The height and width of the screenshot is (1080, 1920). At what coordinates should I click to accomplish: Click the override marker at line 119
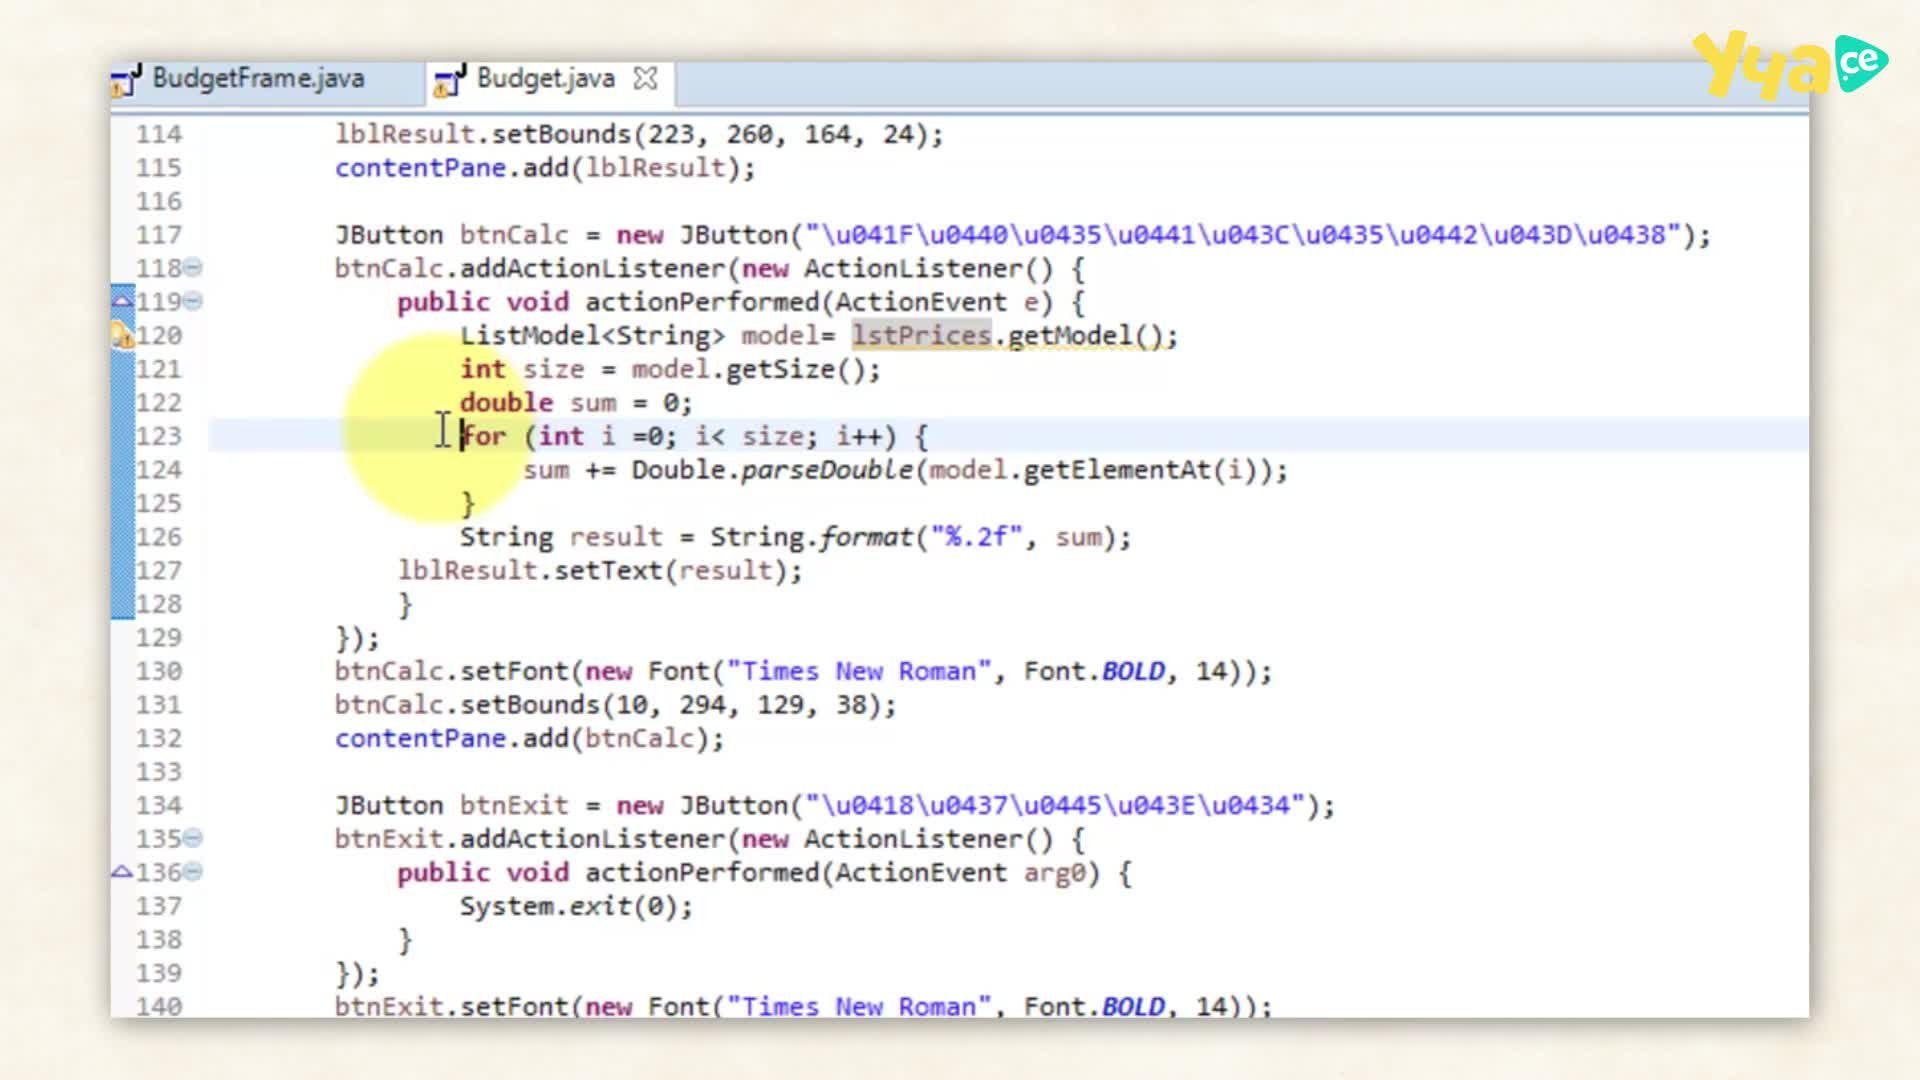coord(122,301)
